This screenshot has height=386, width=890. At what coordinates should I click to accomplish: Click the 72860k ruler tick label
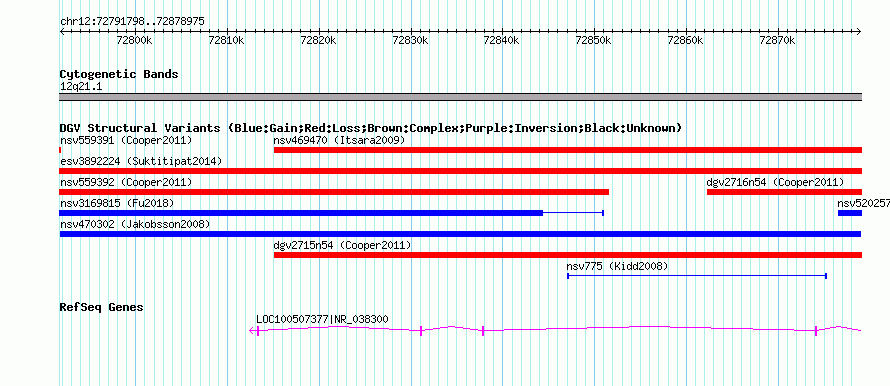click(x=686, y=41)
